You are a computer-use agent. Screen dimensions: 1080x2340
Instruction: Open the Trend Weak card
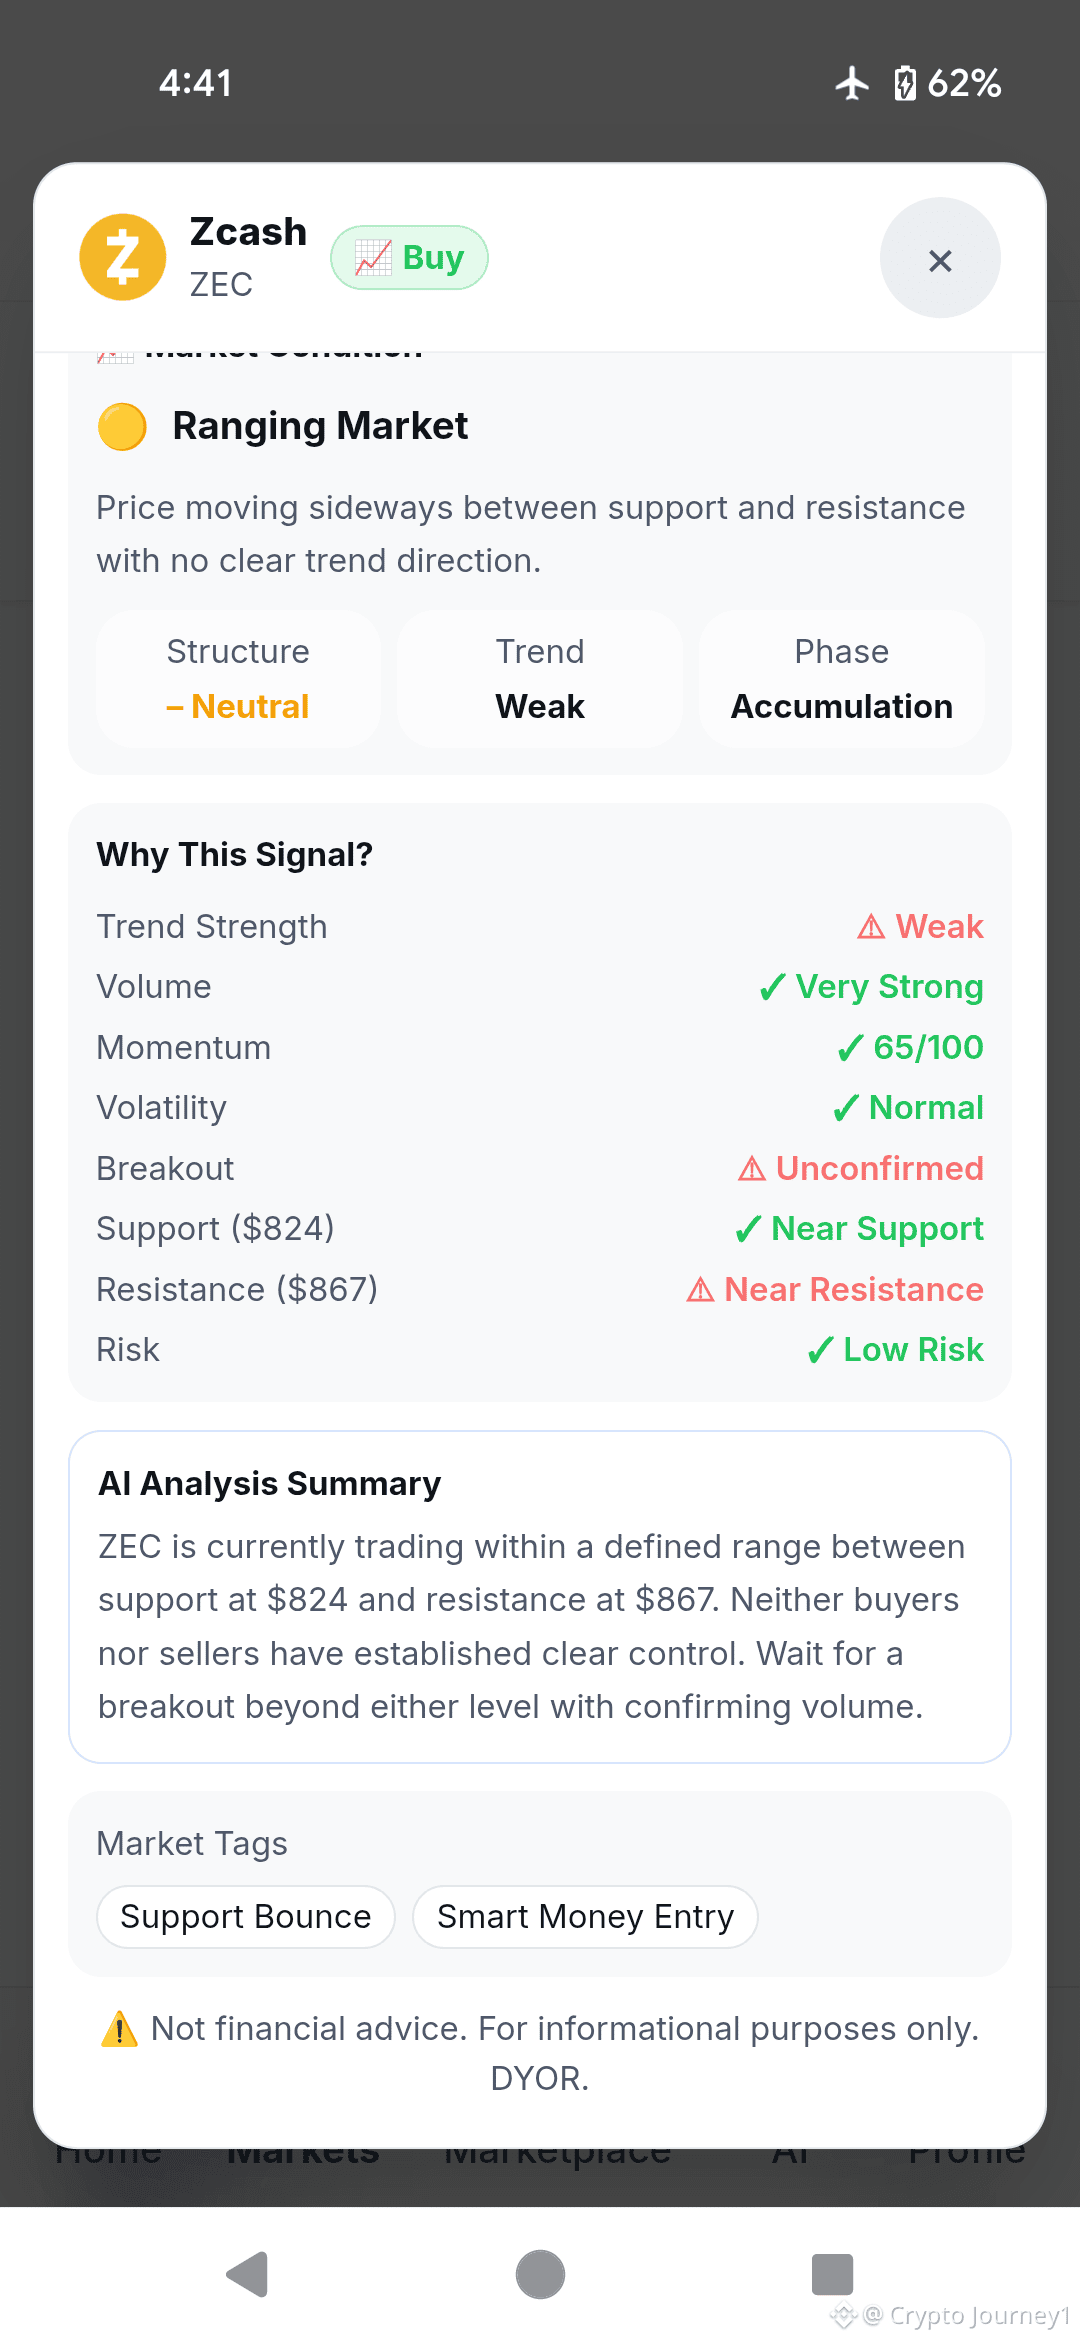[x=540, y=679]
